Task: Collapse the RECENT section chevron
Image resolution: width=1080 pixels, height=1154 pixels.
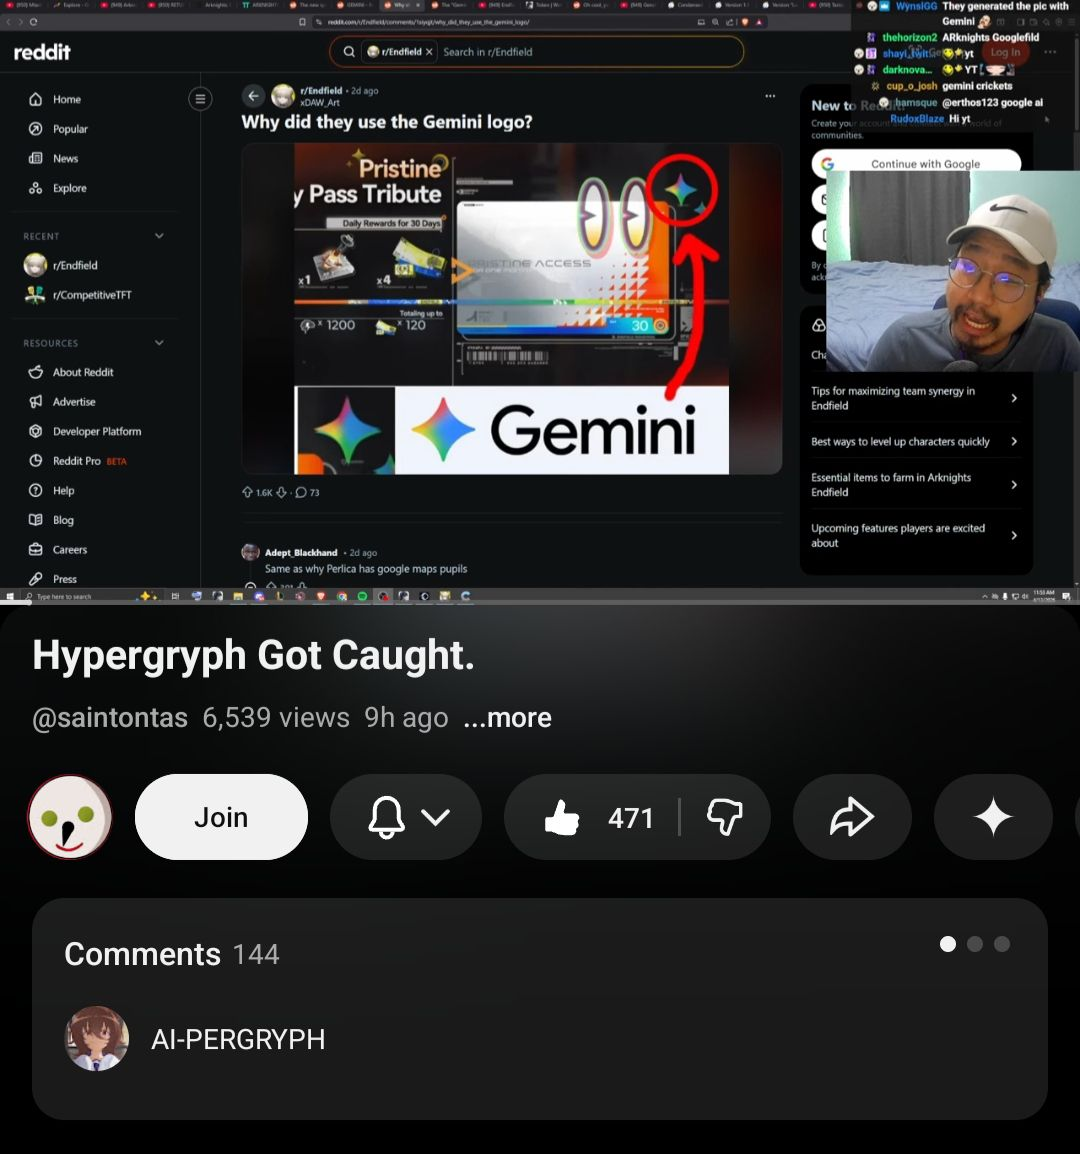Action: 159,236
